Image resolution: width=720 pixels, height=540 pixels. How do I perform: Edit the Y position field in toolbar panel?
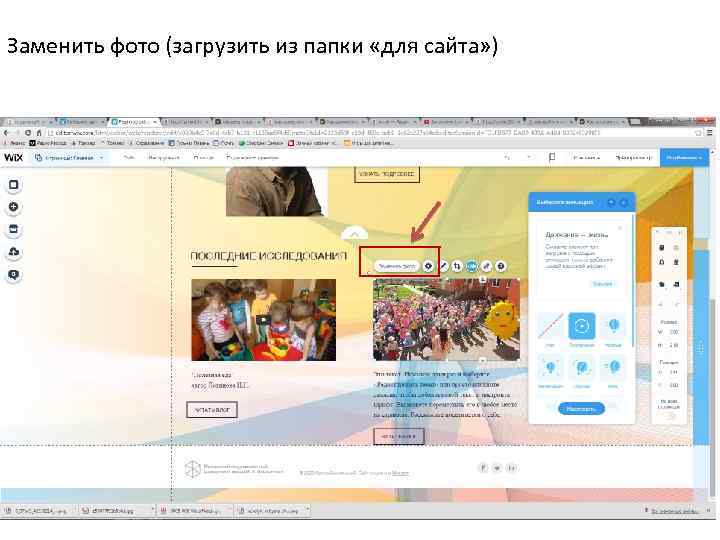click(x=674, y=385)
